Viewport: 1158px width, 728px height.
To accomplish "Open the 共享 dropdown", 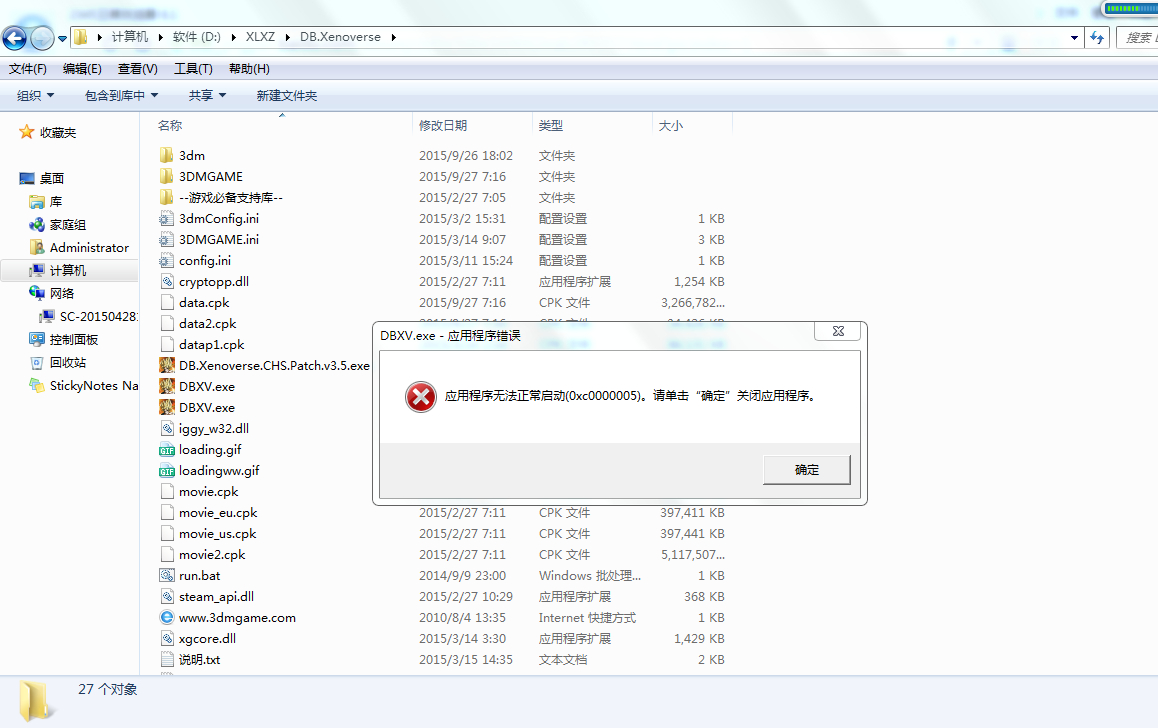I will pos(207,95).
